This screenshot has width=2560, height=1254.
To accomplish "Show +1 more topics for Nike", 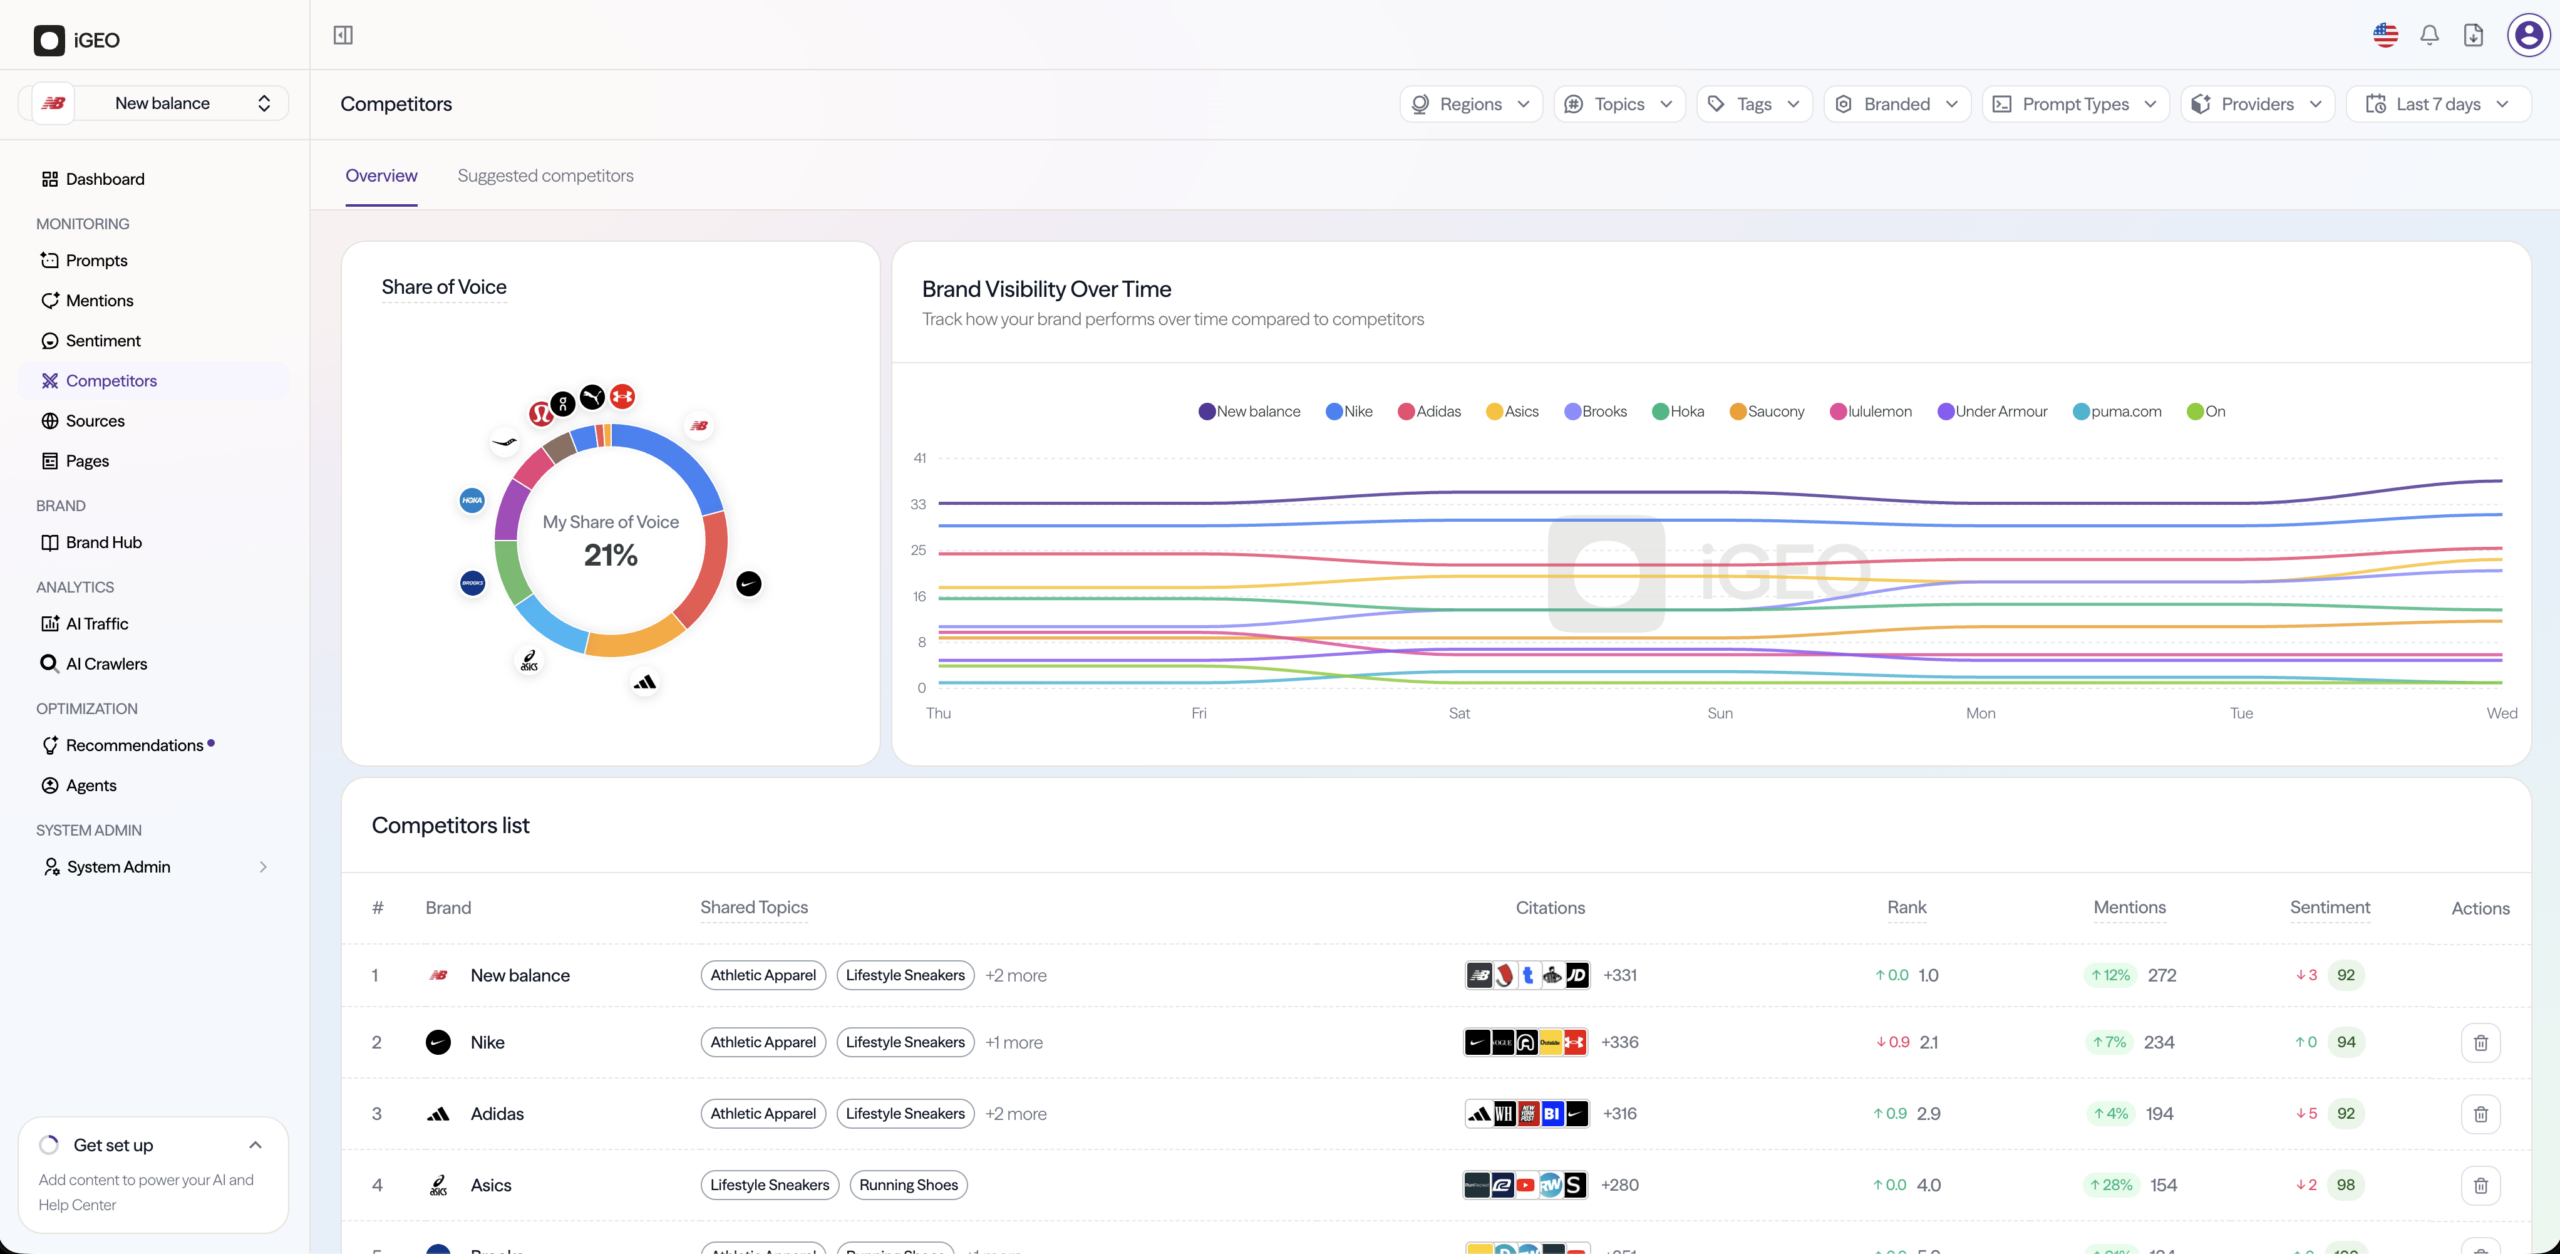I will click(1013, 1042).
